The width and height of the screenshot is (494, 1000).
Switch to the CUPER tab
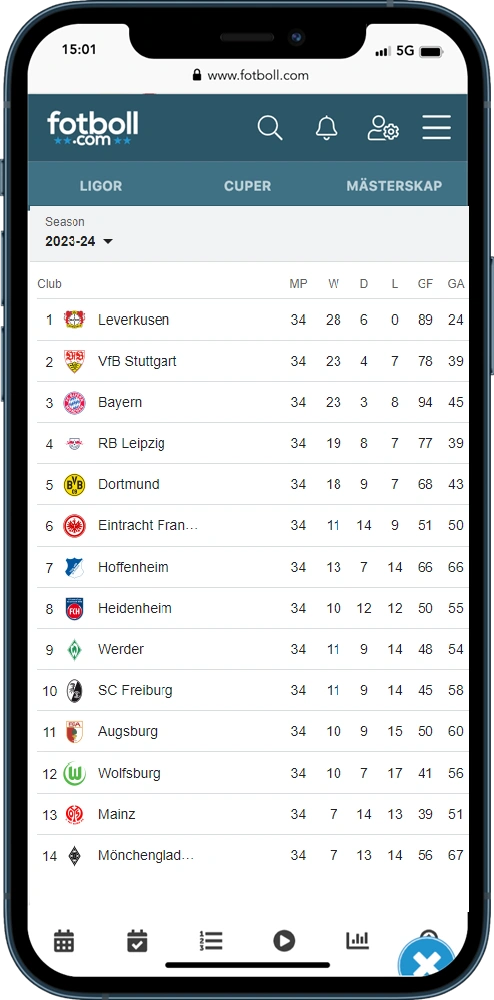coord(247,186)
